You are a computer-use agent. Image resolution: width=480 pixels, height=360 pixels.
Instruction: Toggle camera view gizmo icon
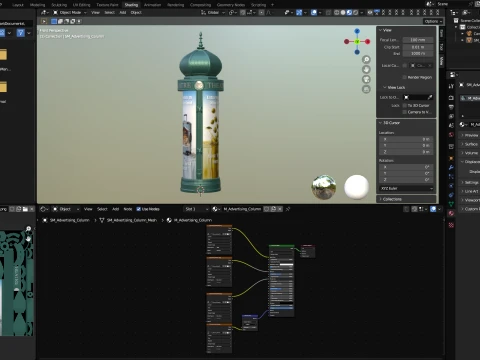(366, 79)
